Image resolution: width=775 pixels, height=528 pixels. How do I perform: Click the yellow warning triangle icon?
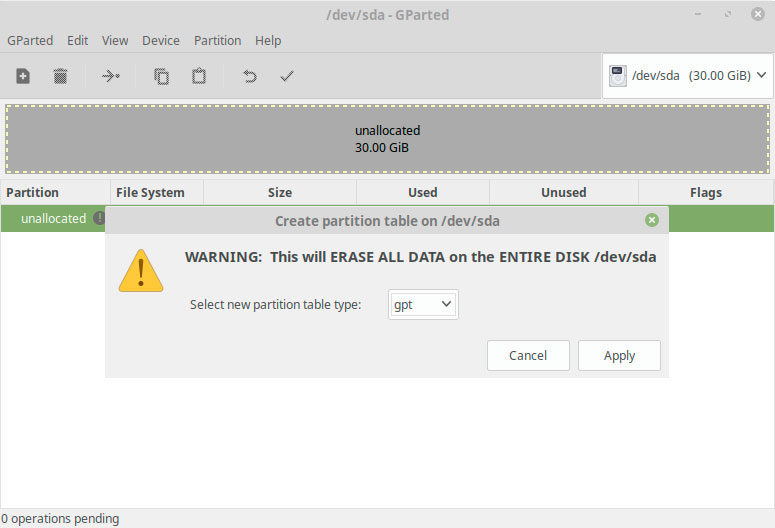tap(141, 270)
